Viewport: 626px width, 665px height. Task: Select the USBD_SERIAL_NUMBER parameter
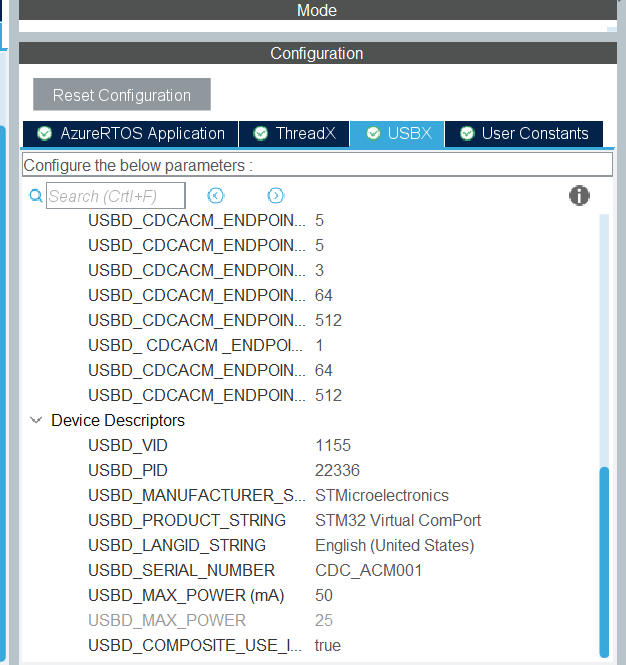[182, 570]
